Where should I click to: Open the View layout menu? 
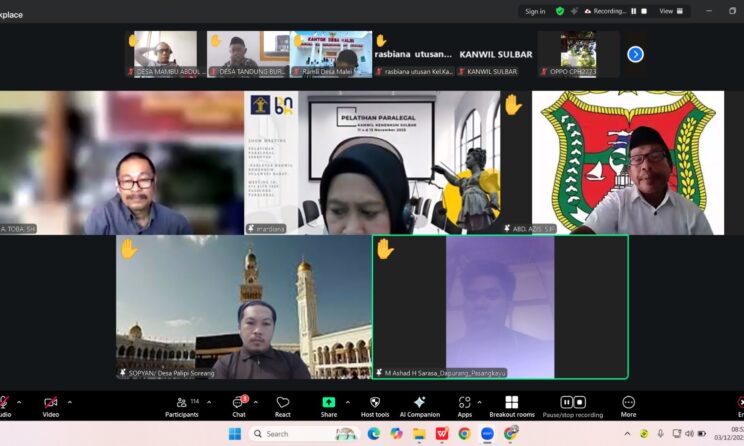(x=671, y=11)
